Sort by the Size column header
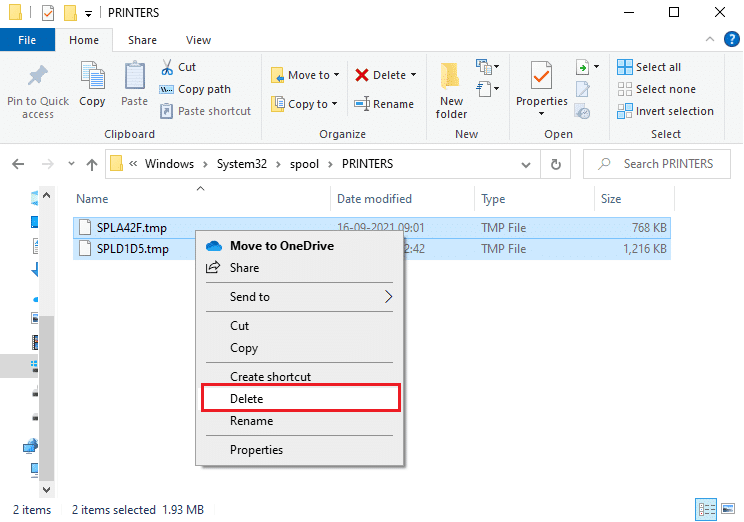 pyautogui.click(x=634, y=199)
